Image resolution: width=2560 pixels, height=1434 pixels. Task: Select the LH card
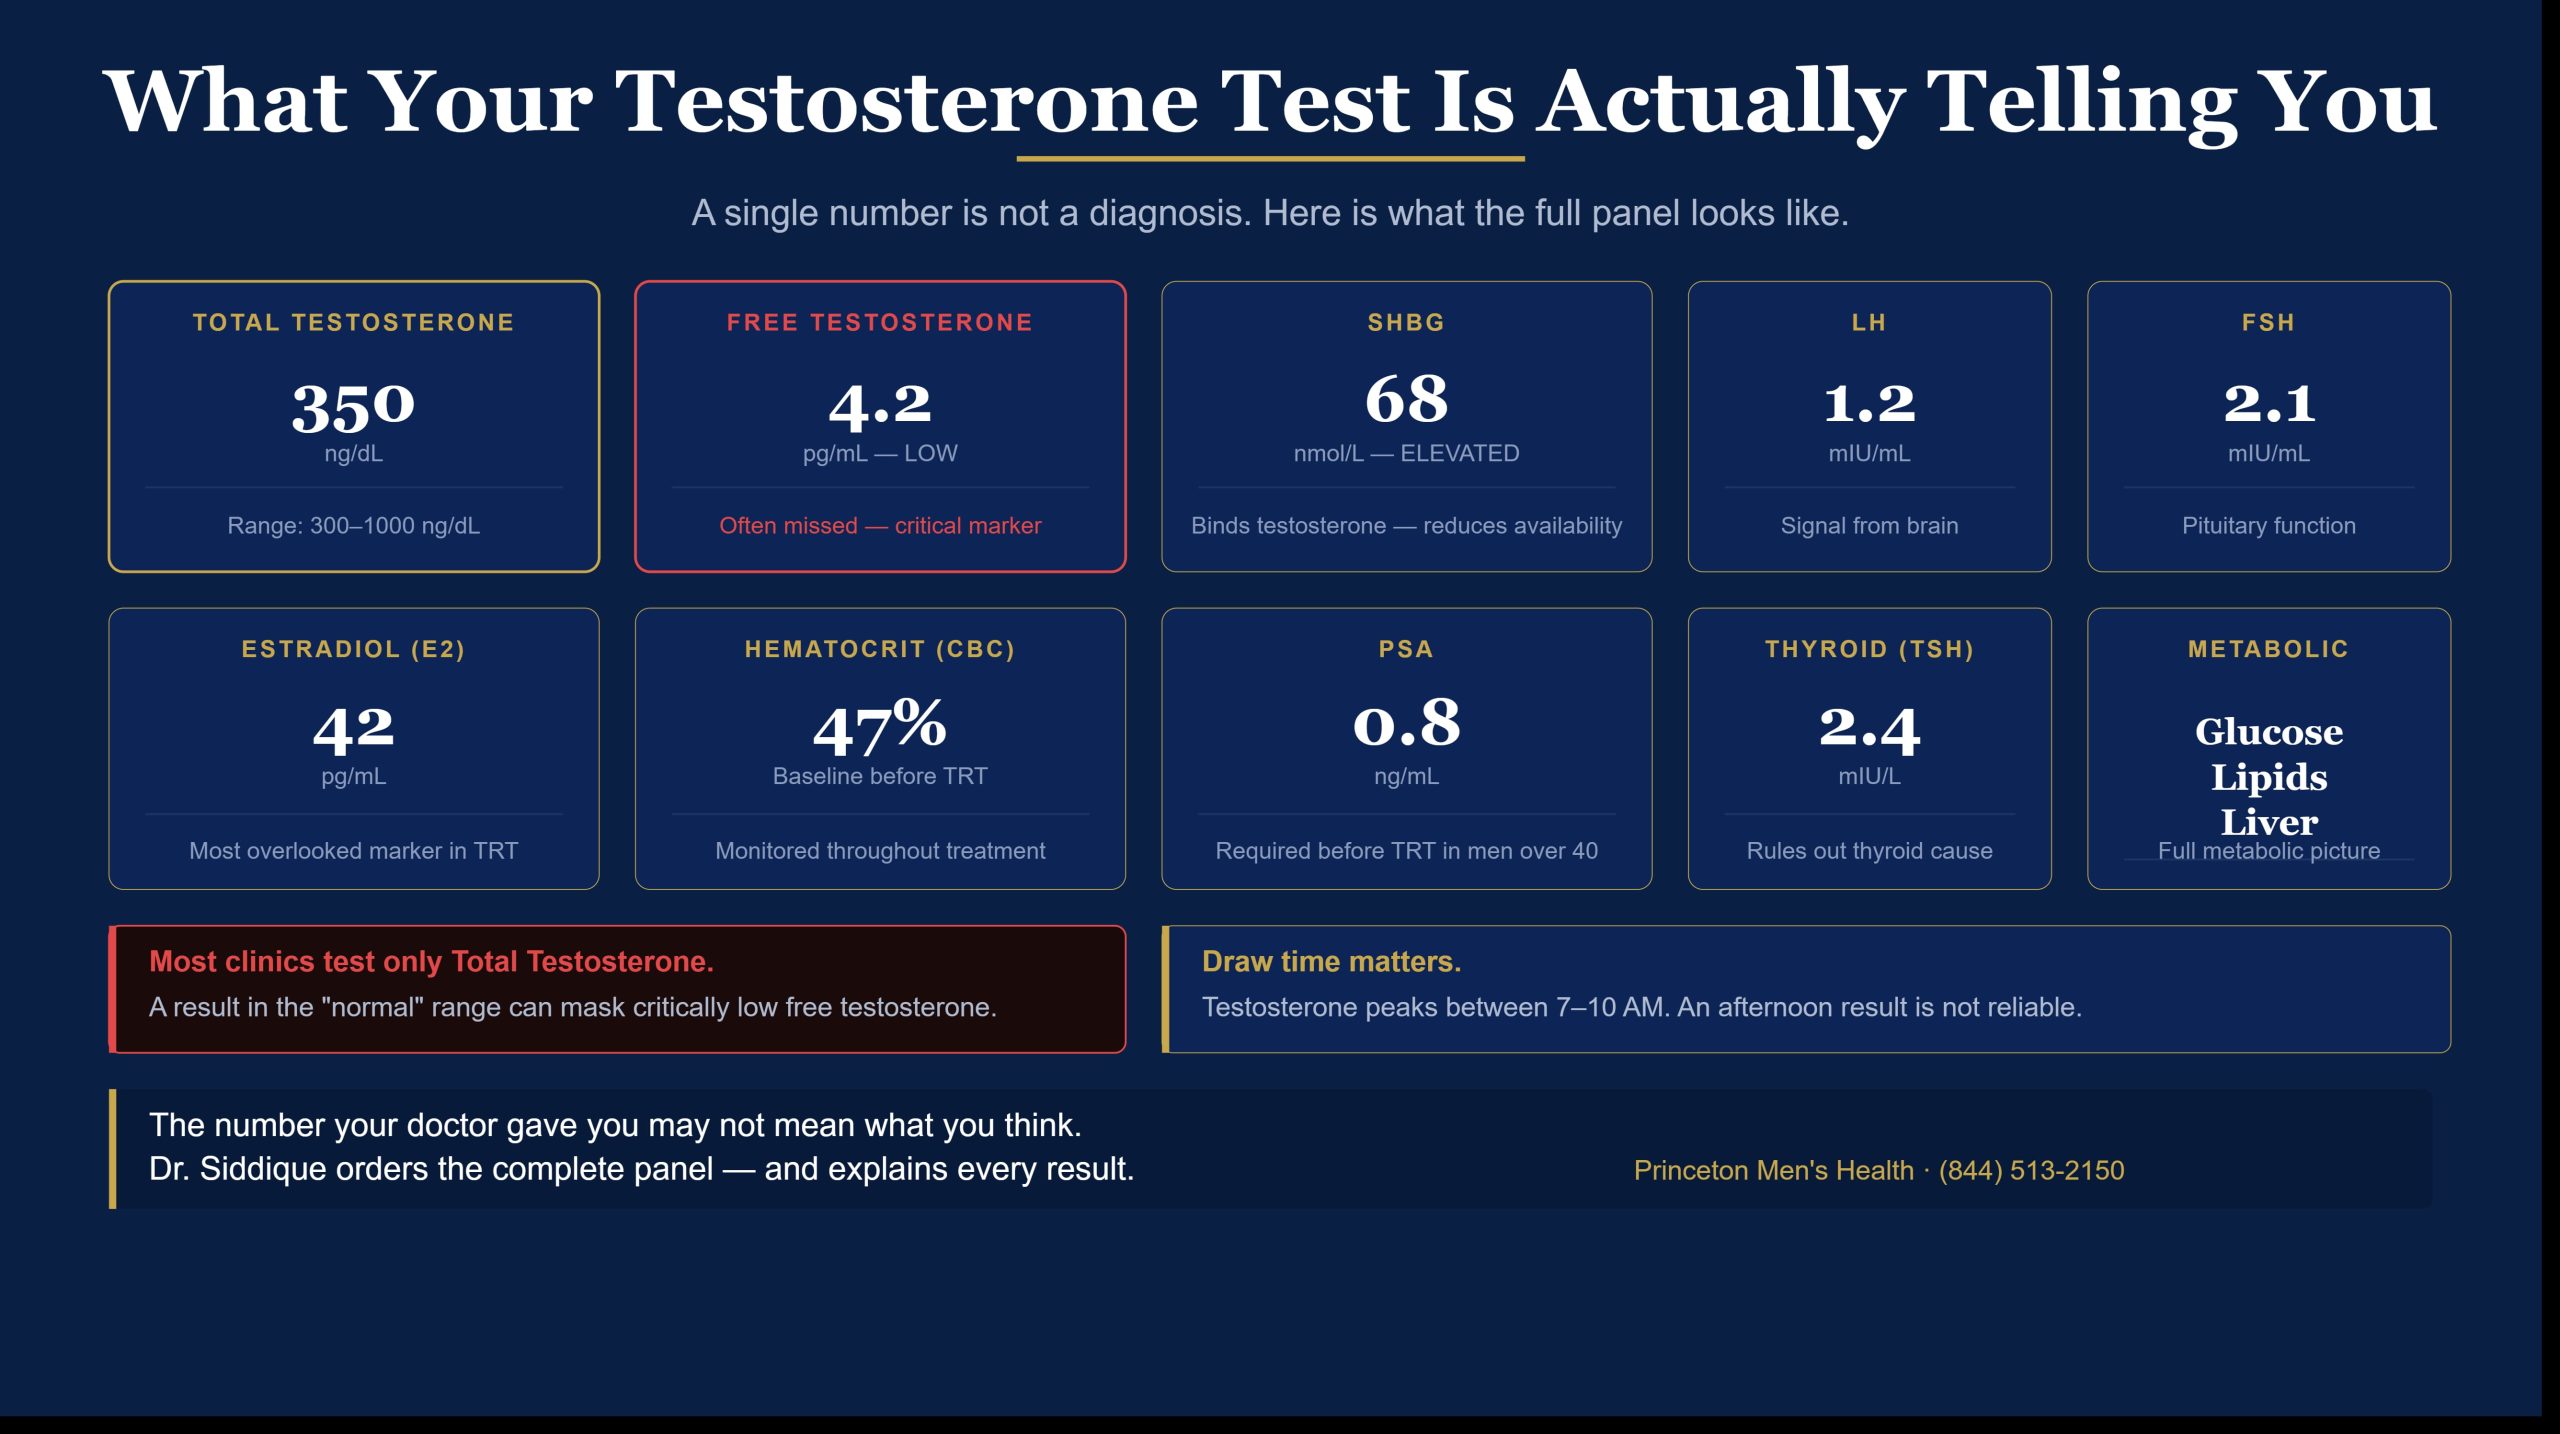[x=1869, y=426]
